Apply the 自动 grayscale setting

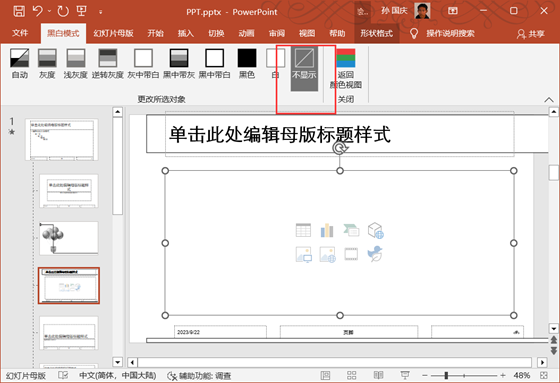(x=20, y=64)
